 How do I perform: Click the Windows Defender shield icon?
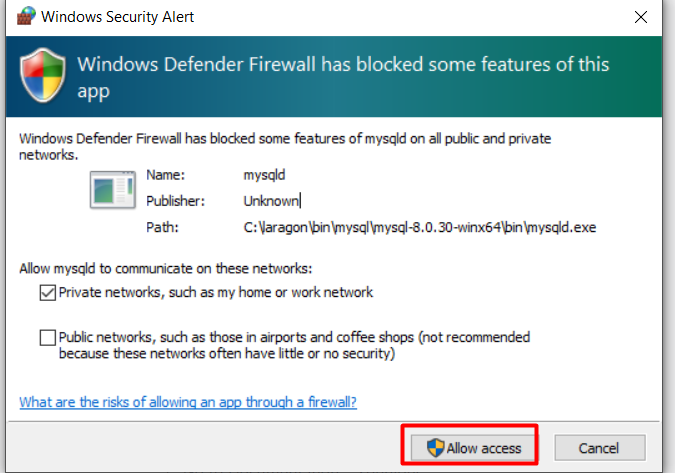click(x=43, y=75)
